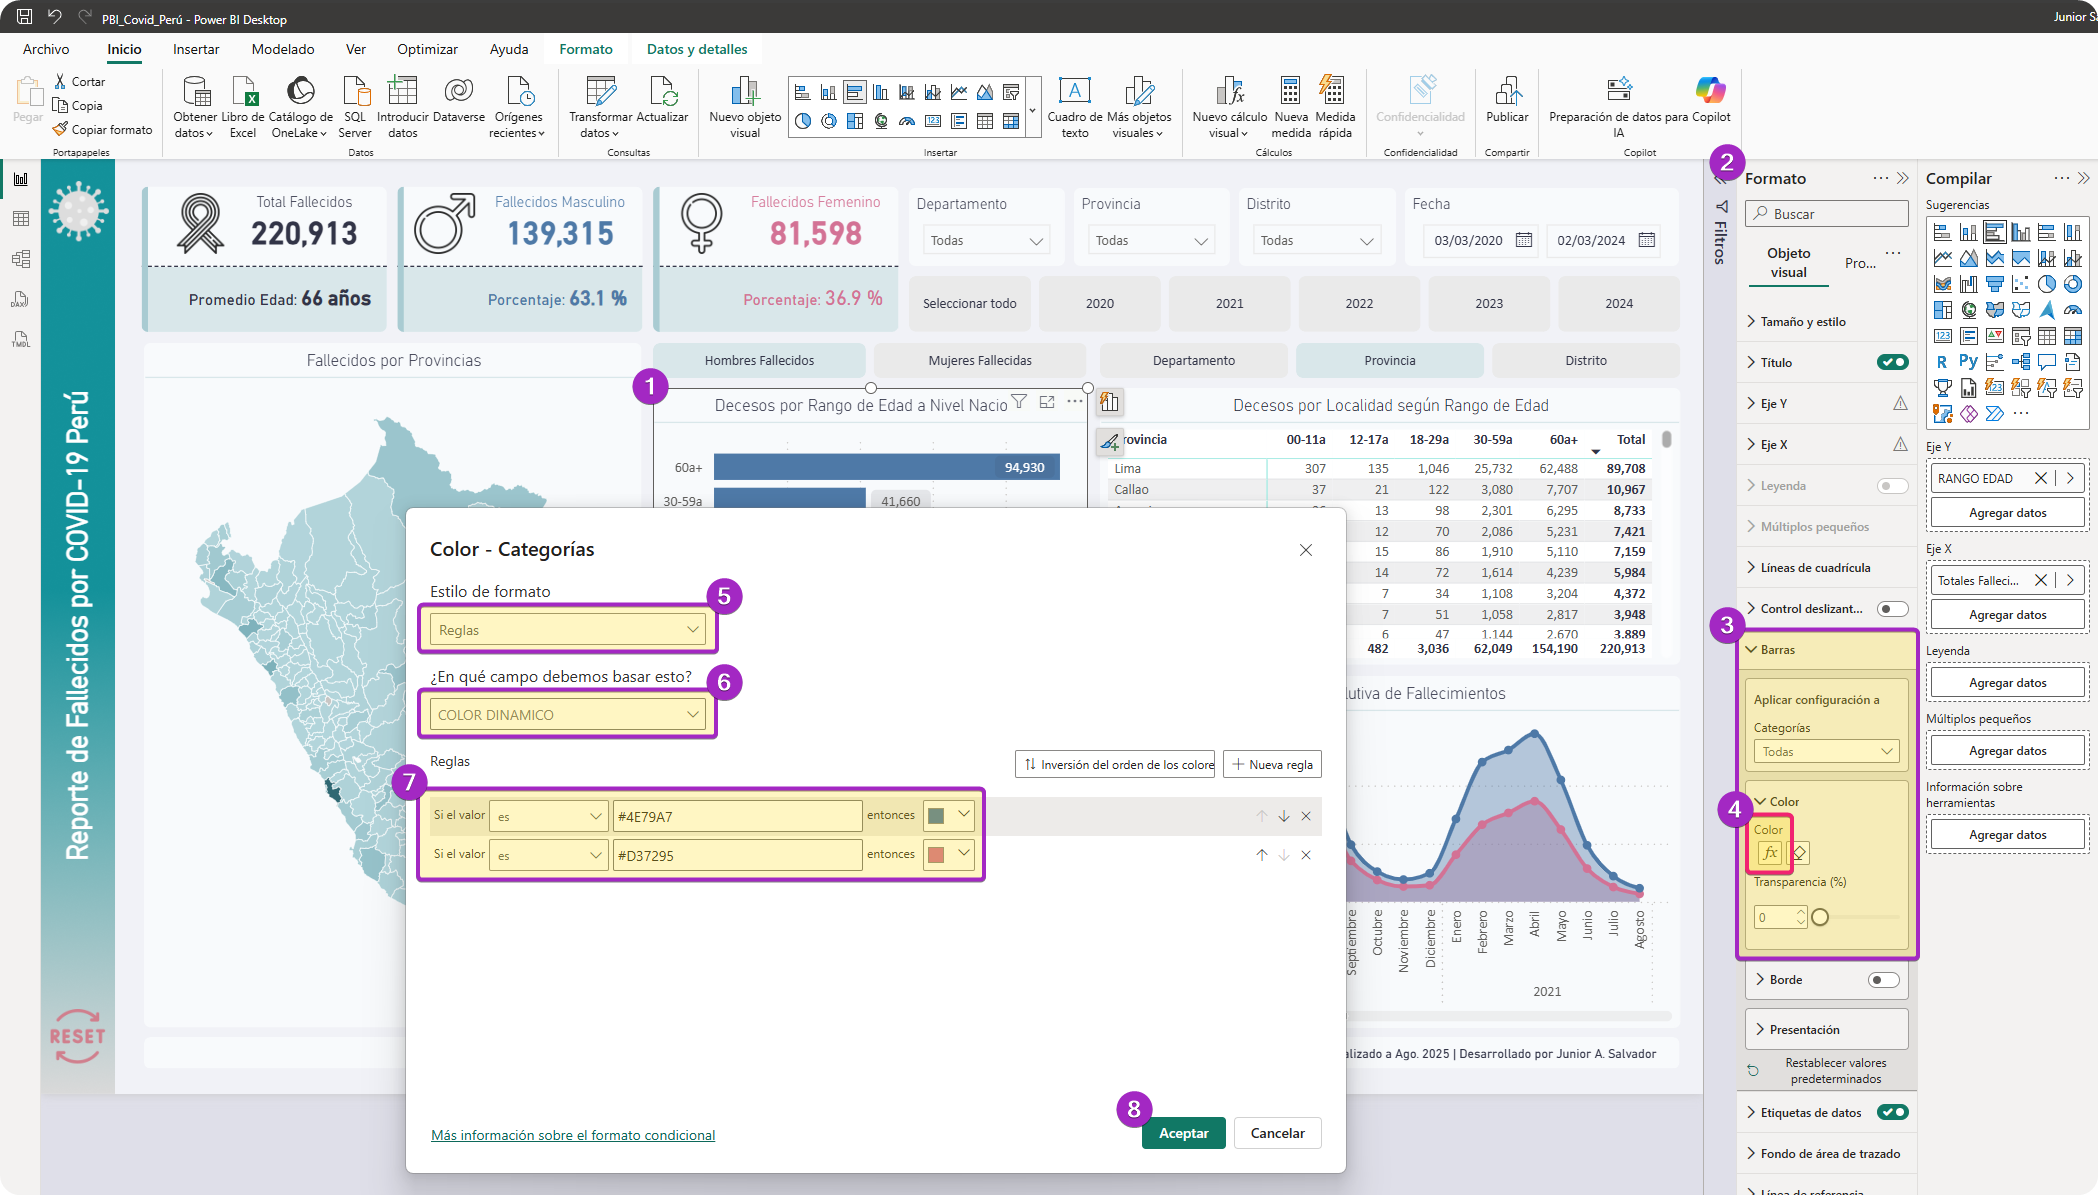The image size is (2098, 1195).
Task: Click Nueva medida calculator icon
Action: (x=1290, y=92)
